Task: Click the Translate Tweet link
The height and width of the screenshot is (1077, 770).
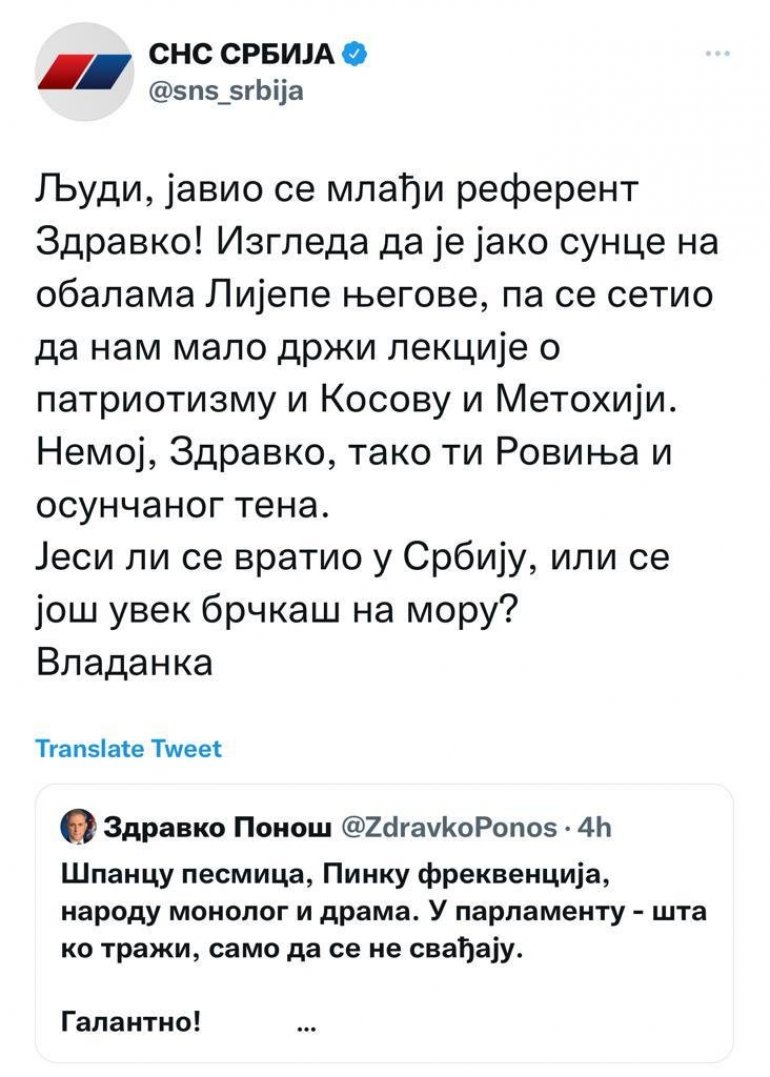Action: click(x=128, y=748)
